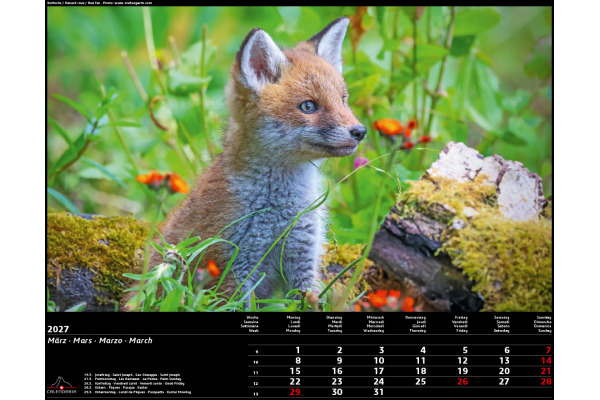Click the Tuesday column header
Screen dimensions: 600x400
coord(334,324)
